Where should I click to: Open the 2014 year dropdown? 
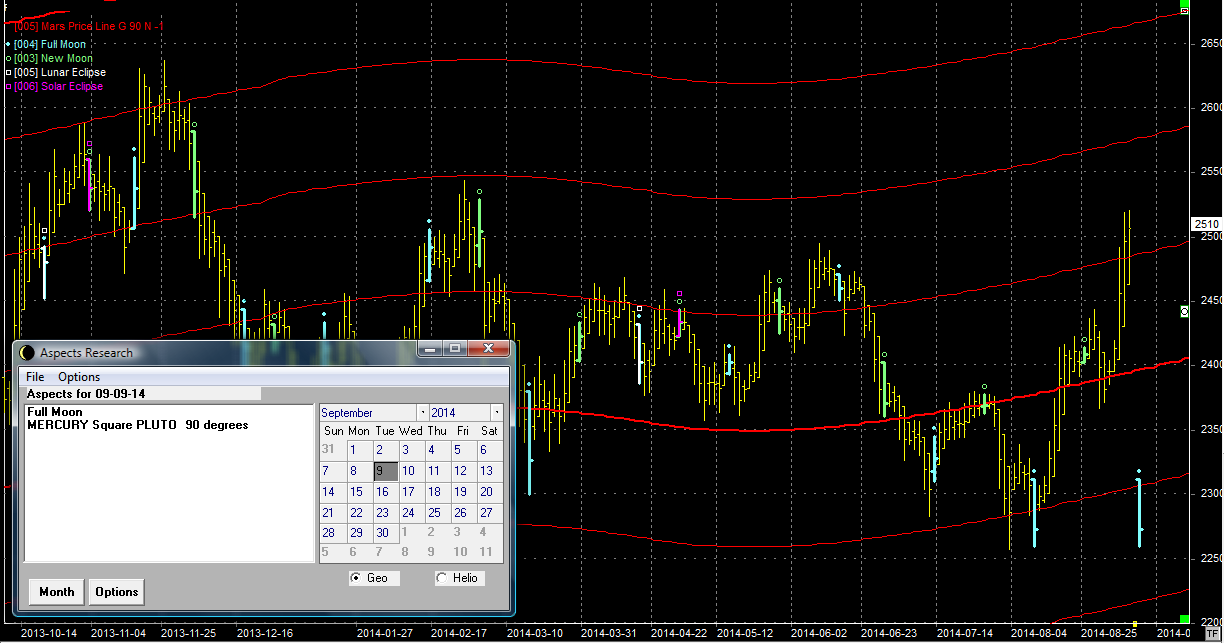[x=496, y=413]
